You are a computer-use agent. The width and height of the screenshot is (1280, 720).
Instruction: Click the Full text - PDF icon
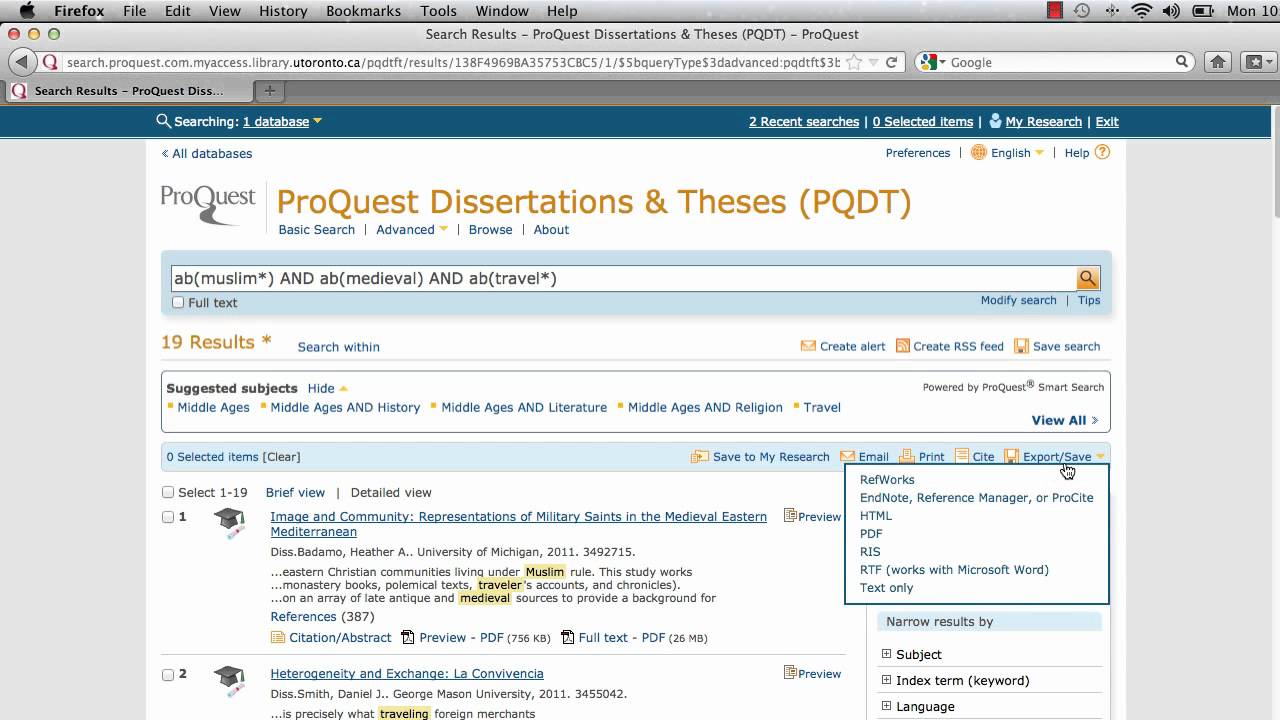point(567,637)
